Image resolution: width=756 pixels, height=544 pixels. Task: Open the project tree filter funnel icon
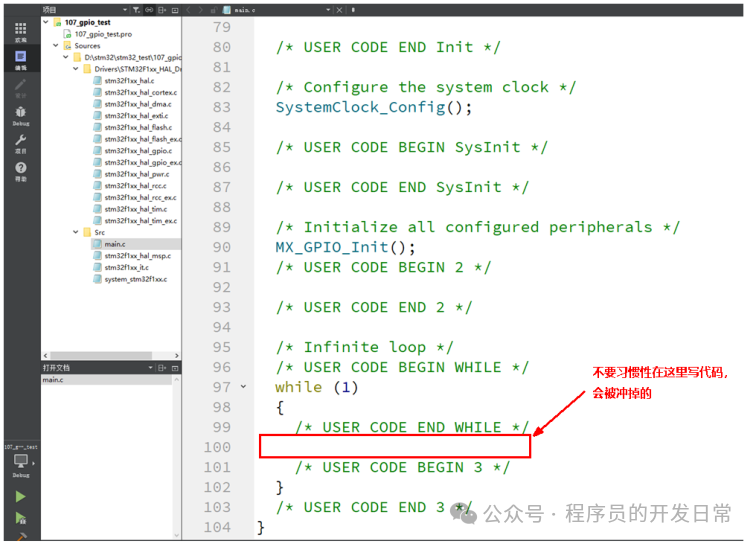coord(136,10)
